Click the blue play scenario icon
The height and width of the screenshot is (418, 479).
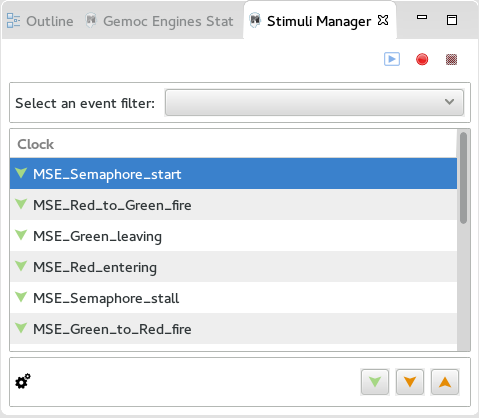point(392,59)
